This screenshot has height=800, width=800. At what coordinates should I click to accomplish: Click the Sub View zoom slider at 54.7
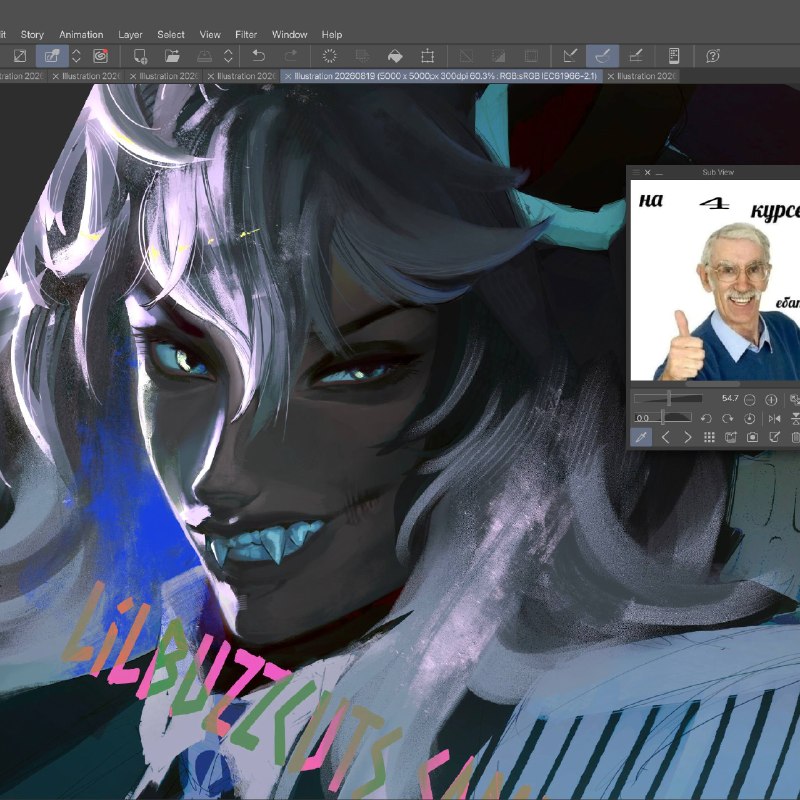pos(668,399)
